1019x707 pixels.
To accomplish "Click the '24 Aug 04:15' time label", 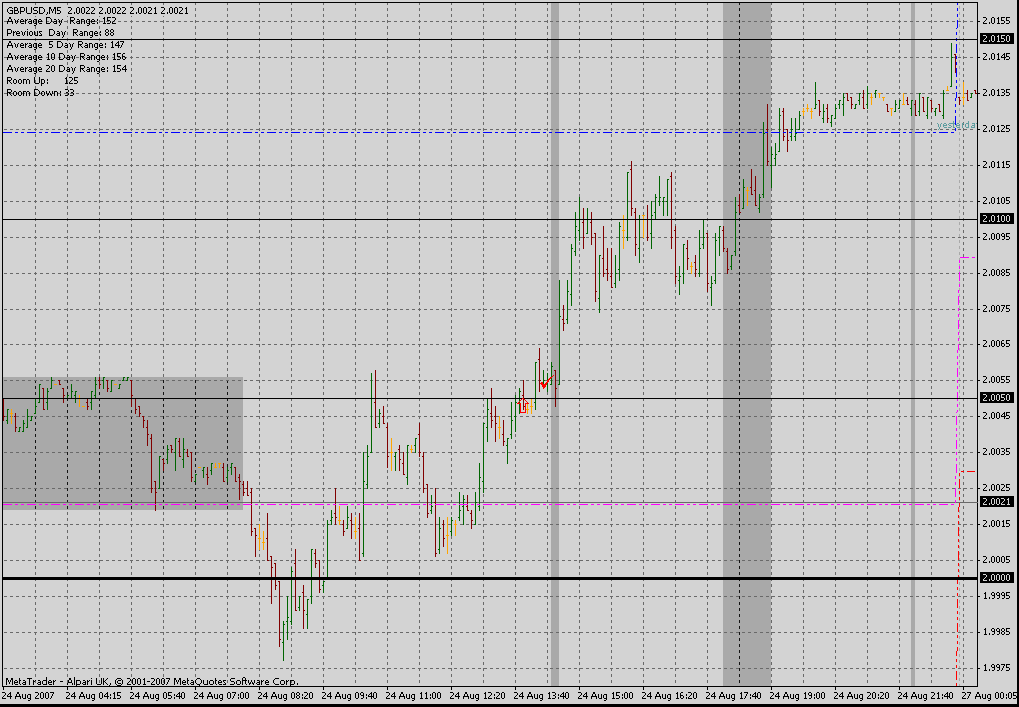I will 94,695.
